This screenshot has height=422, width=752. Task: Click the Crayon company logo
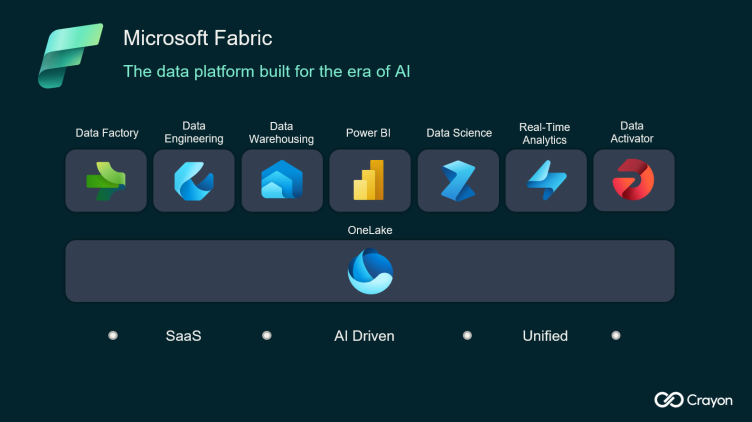coord(693,400)
